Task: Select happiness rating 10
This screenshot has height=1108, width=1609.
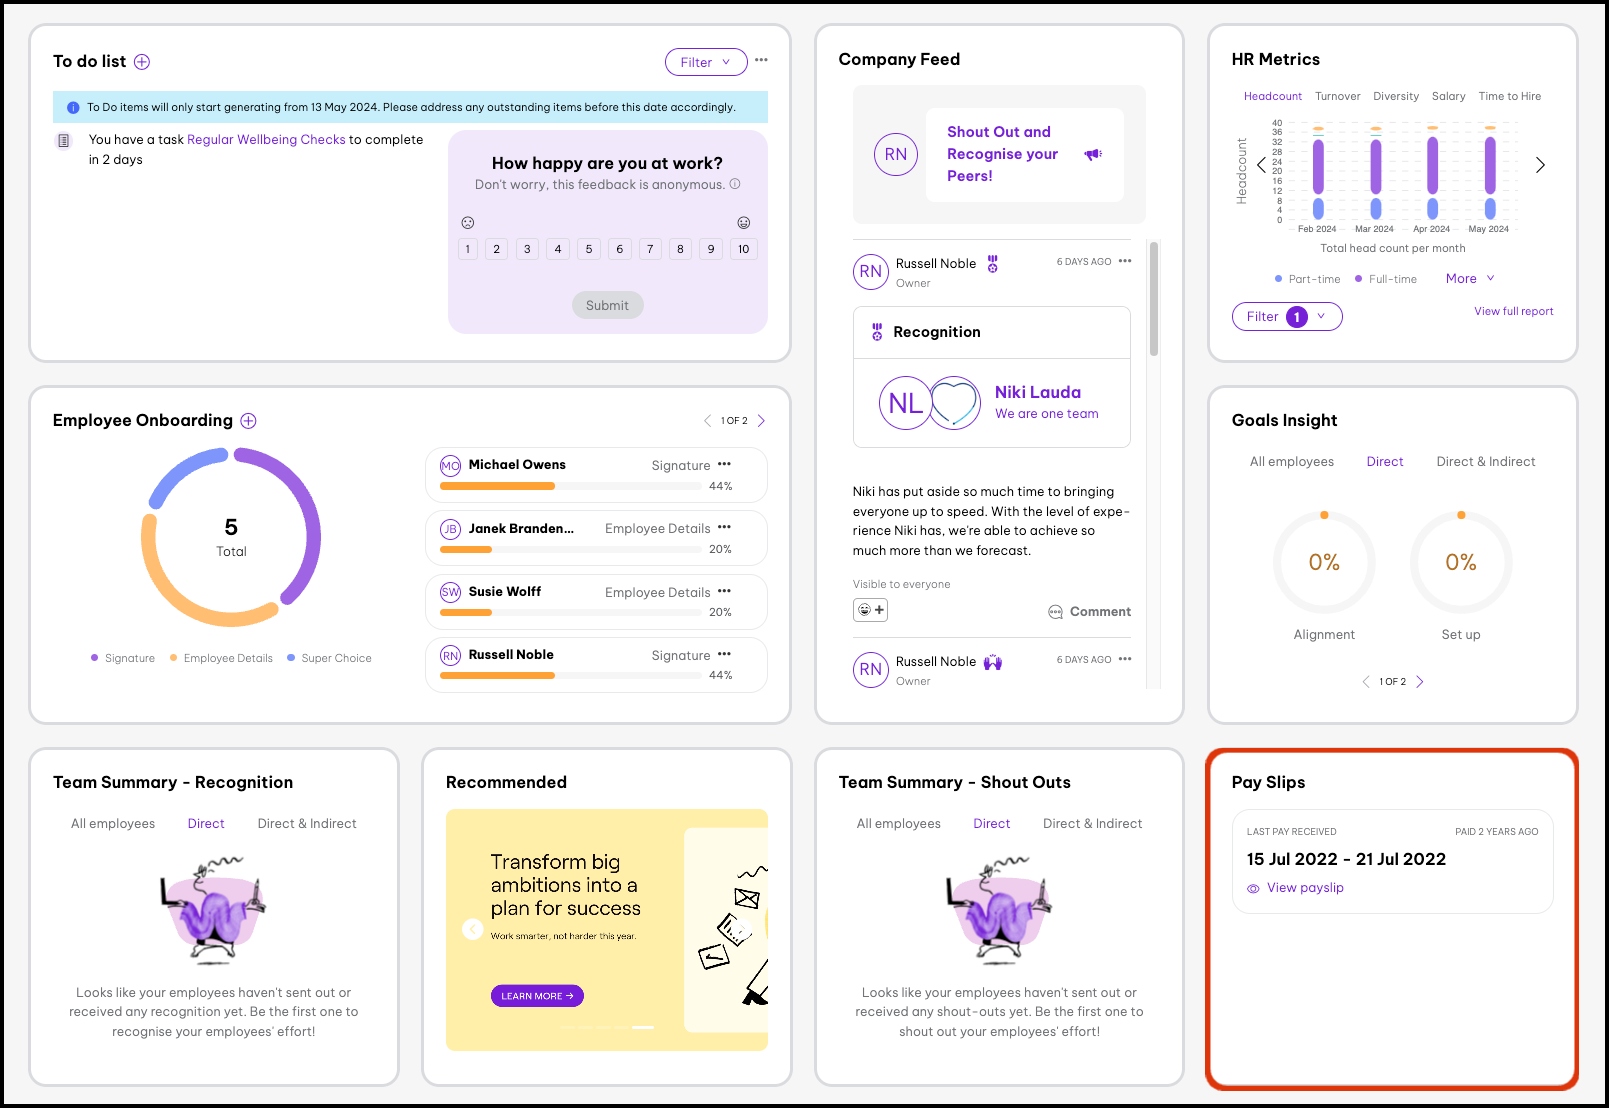Action: pyautogui.click(x=743, y=249)
